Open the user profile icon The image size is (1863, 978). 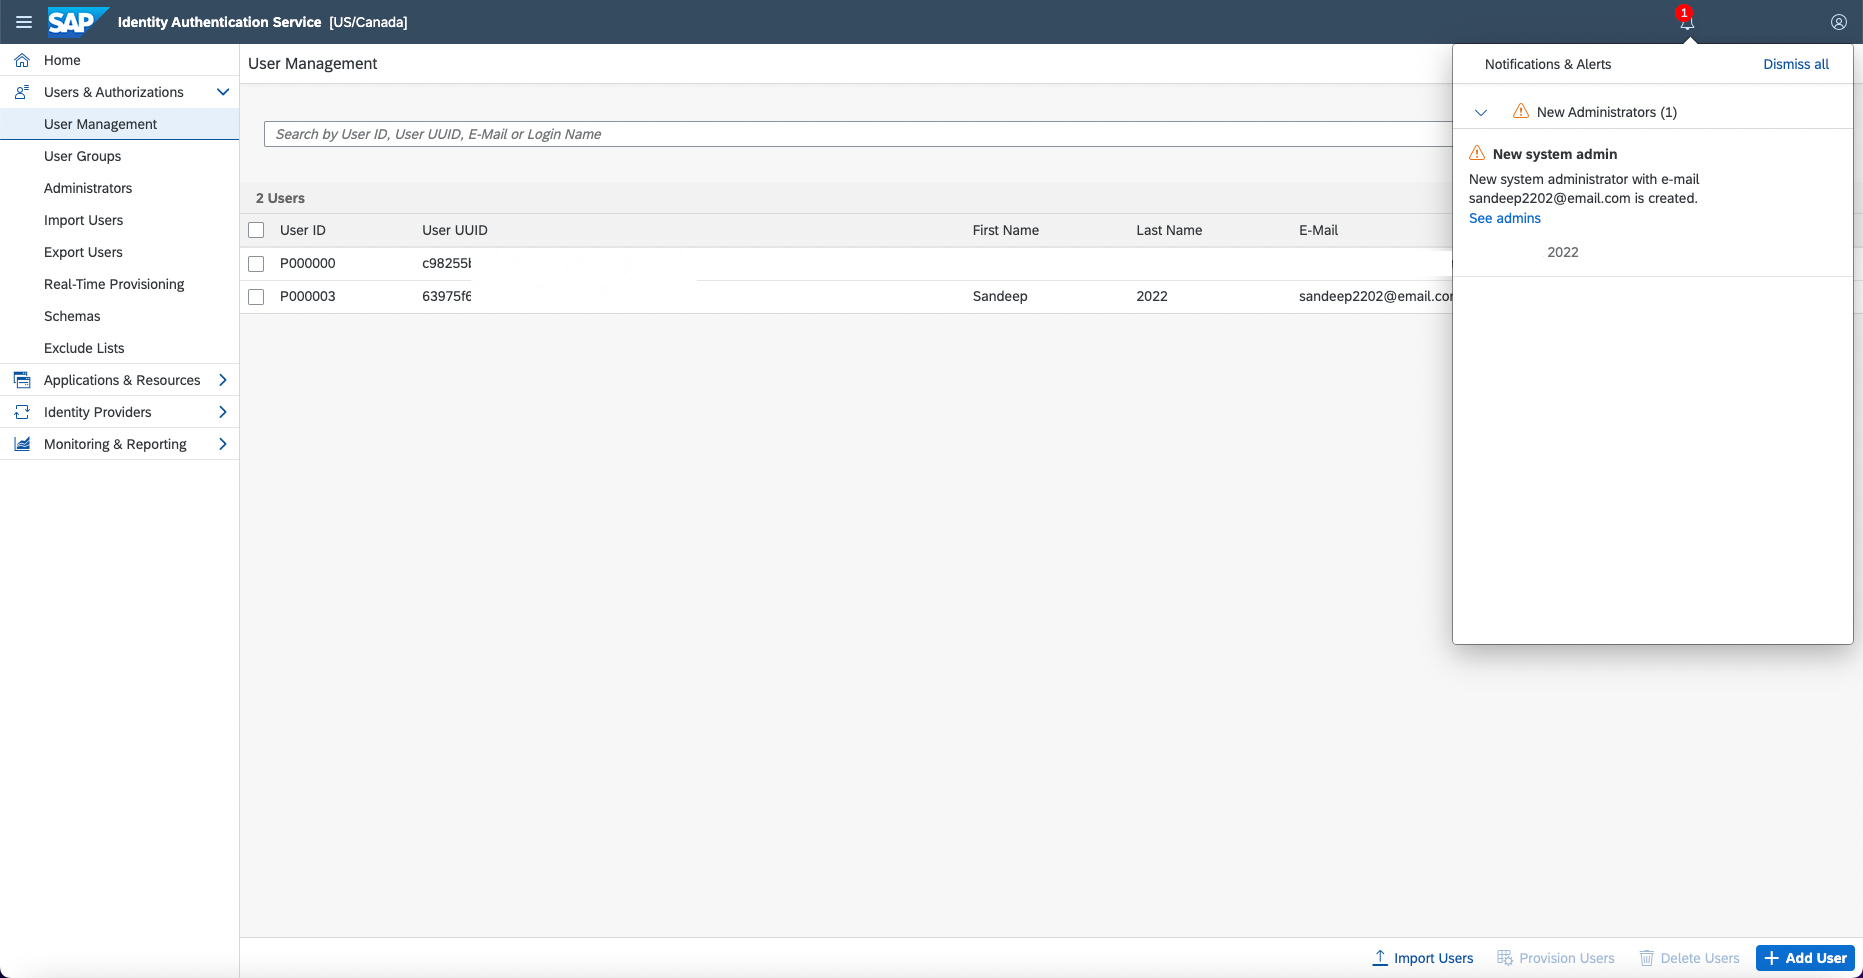[1838, 22]
